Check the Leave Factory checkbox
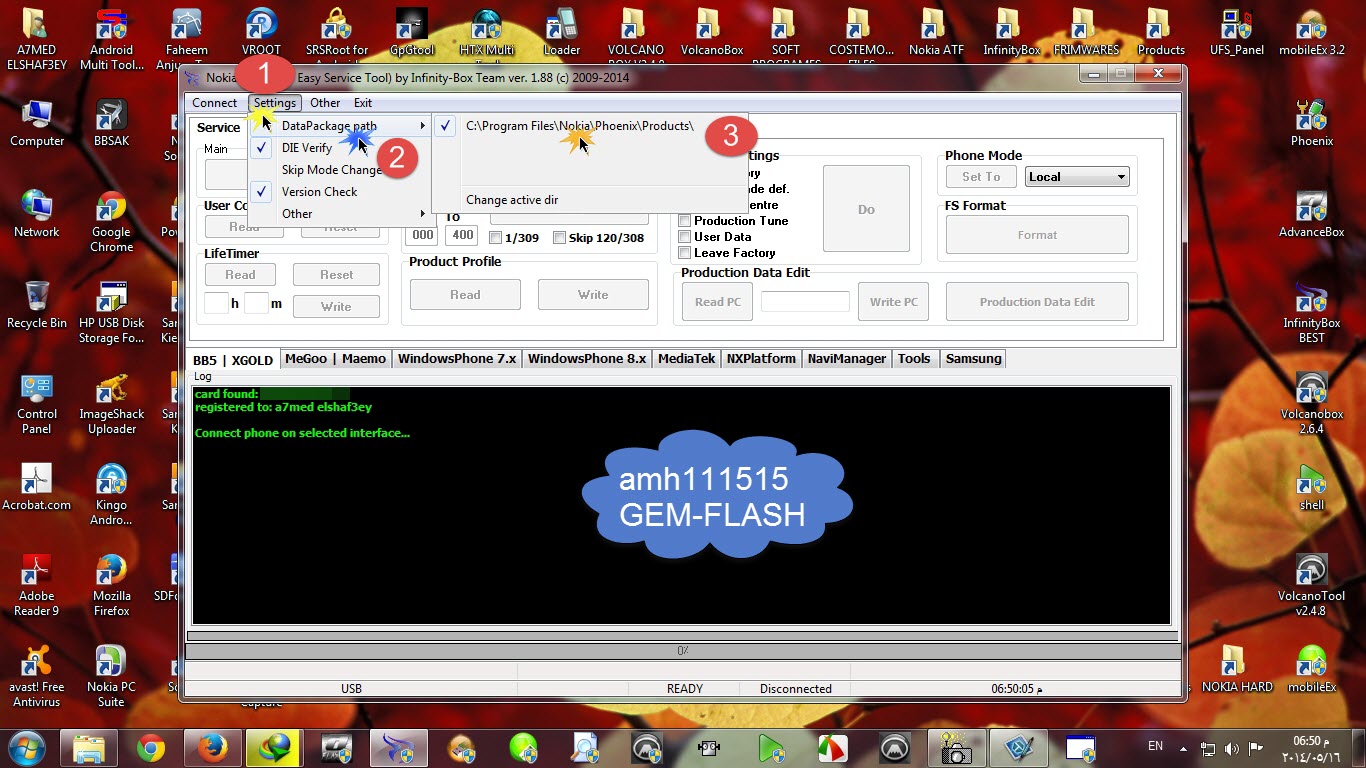This screenshot has height=768, width=1366. (685, 253)
